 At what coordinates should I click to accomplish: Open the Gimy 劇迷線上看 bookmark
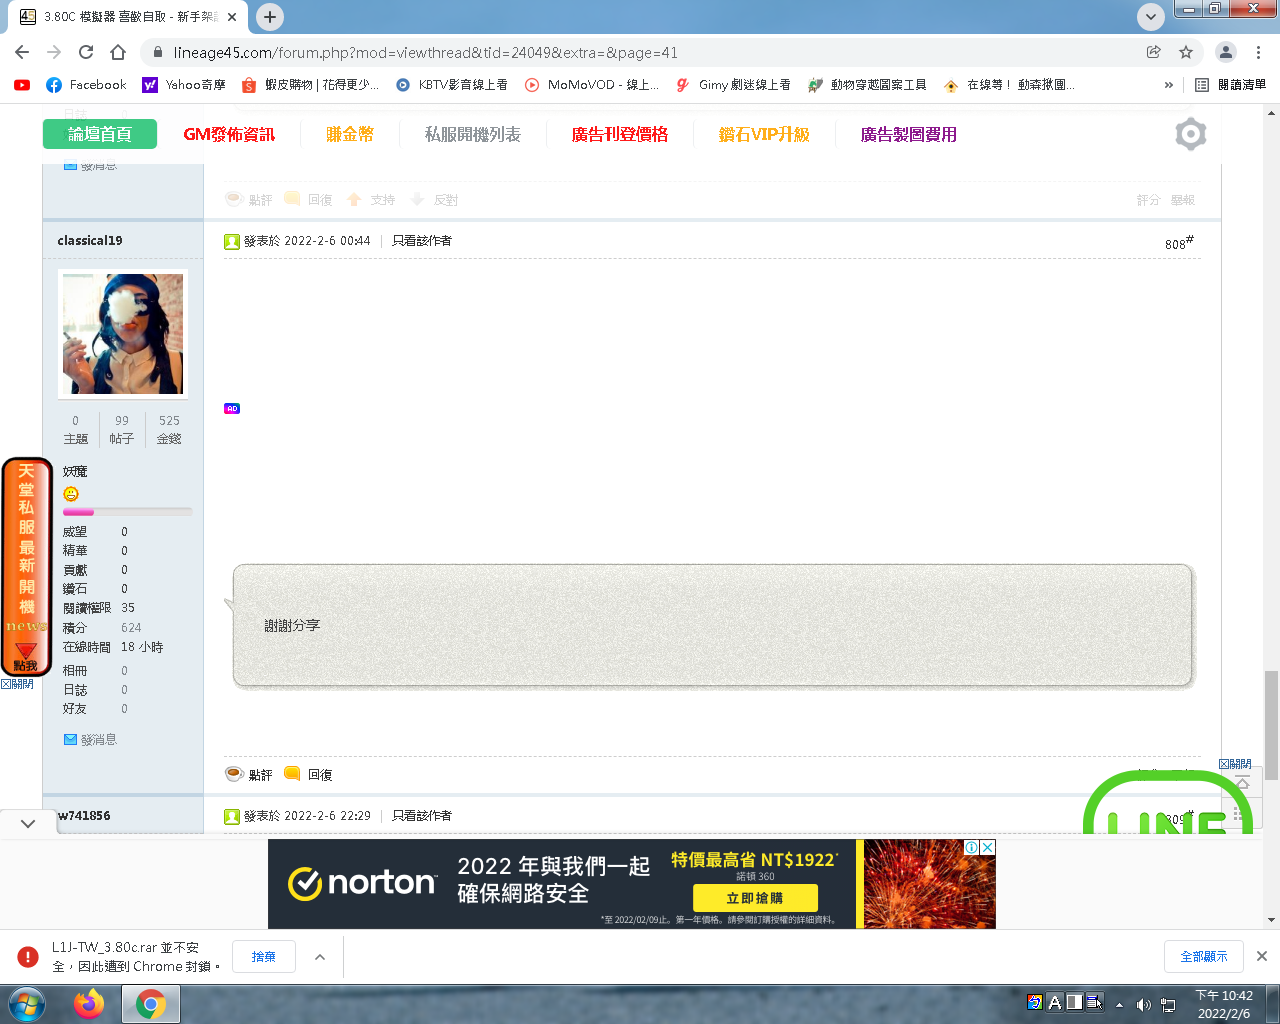733,85
